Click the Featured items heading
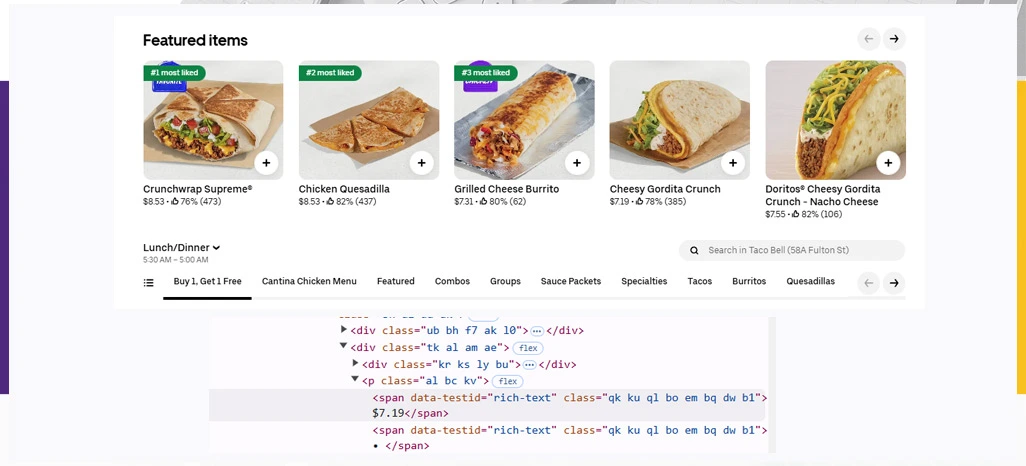1026x466 pixels. point(195,41)
